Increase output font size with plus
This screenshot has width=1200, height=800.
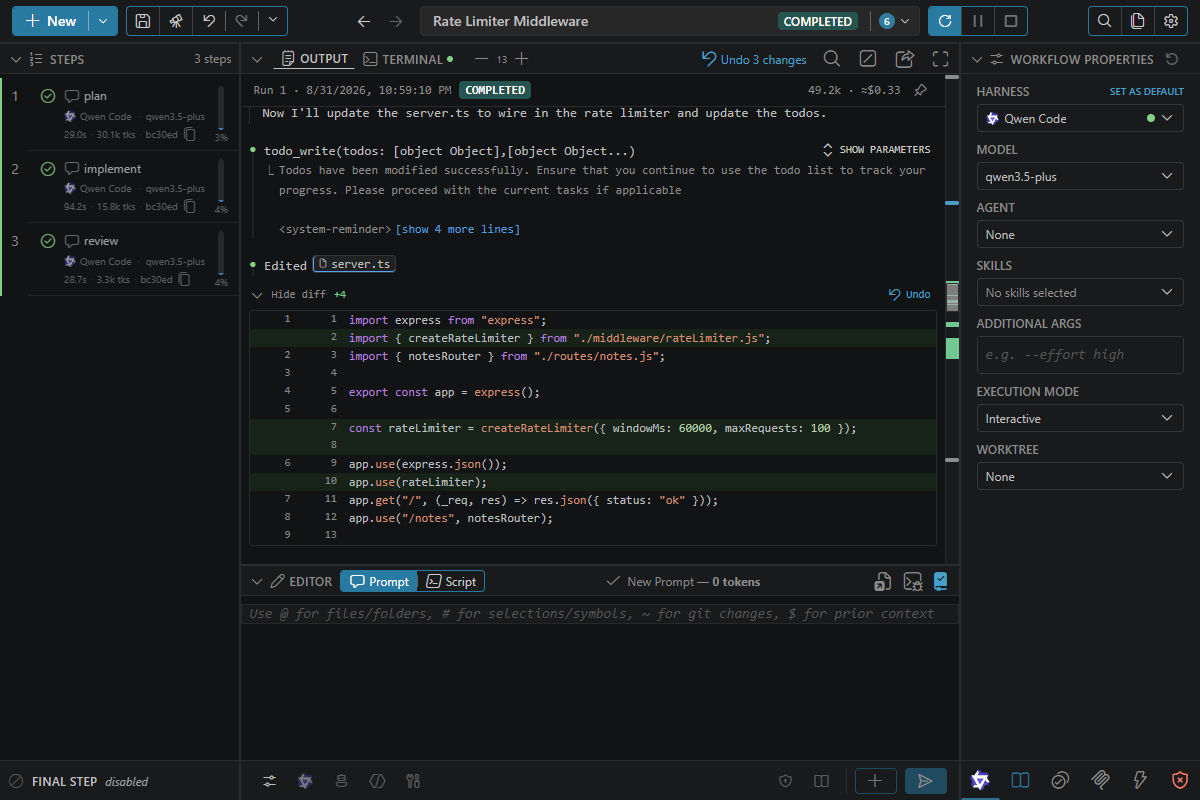pos(521,59)
